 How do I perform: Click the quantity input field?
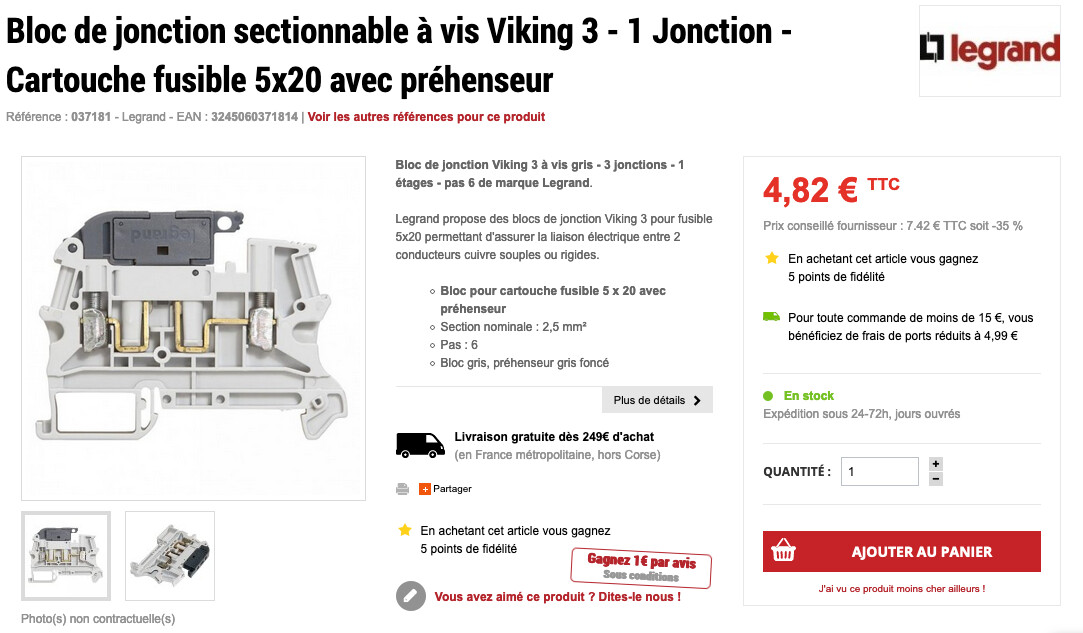[879, 471]
